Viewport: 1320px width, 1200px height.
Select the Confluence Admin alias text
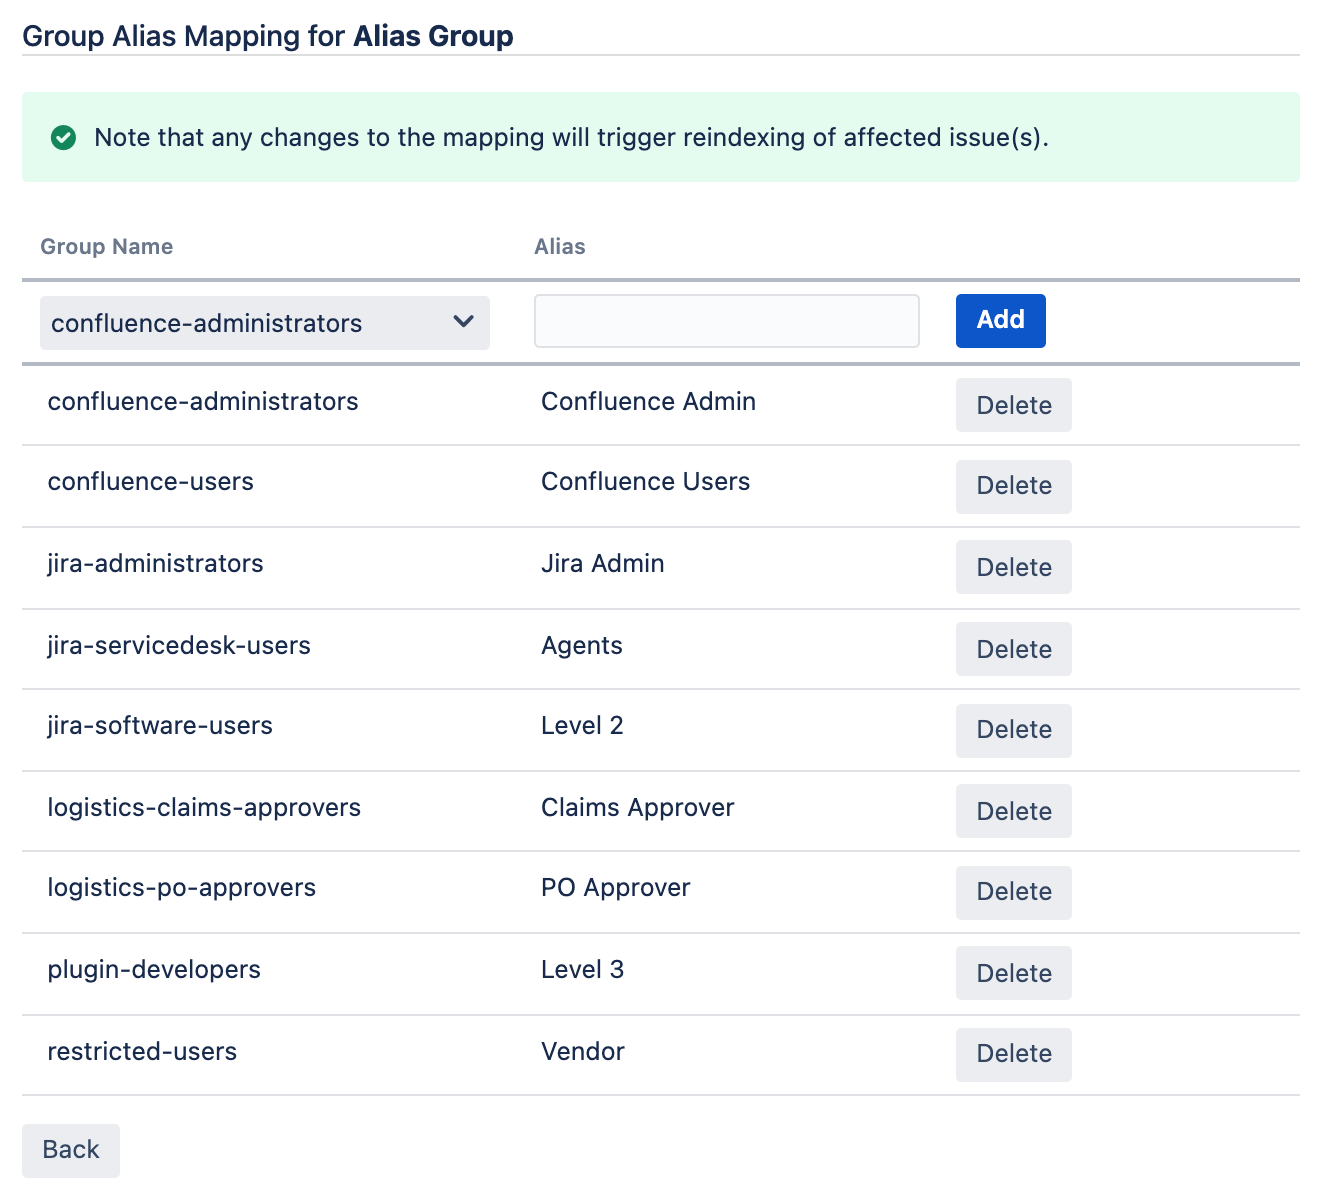tap(648, 402)
